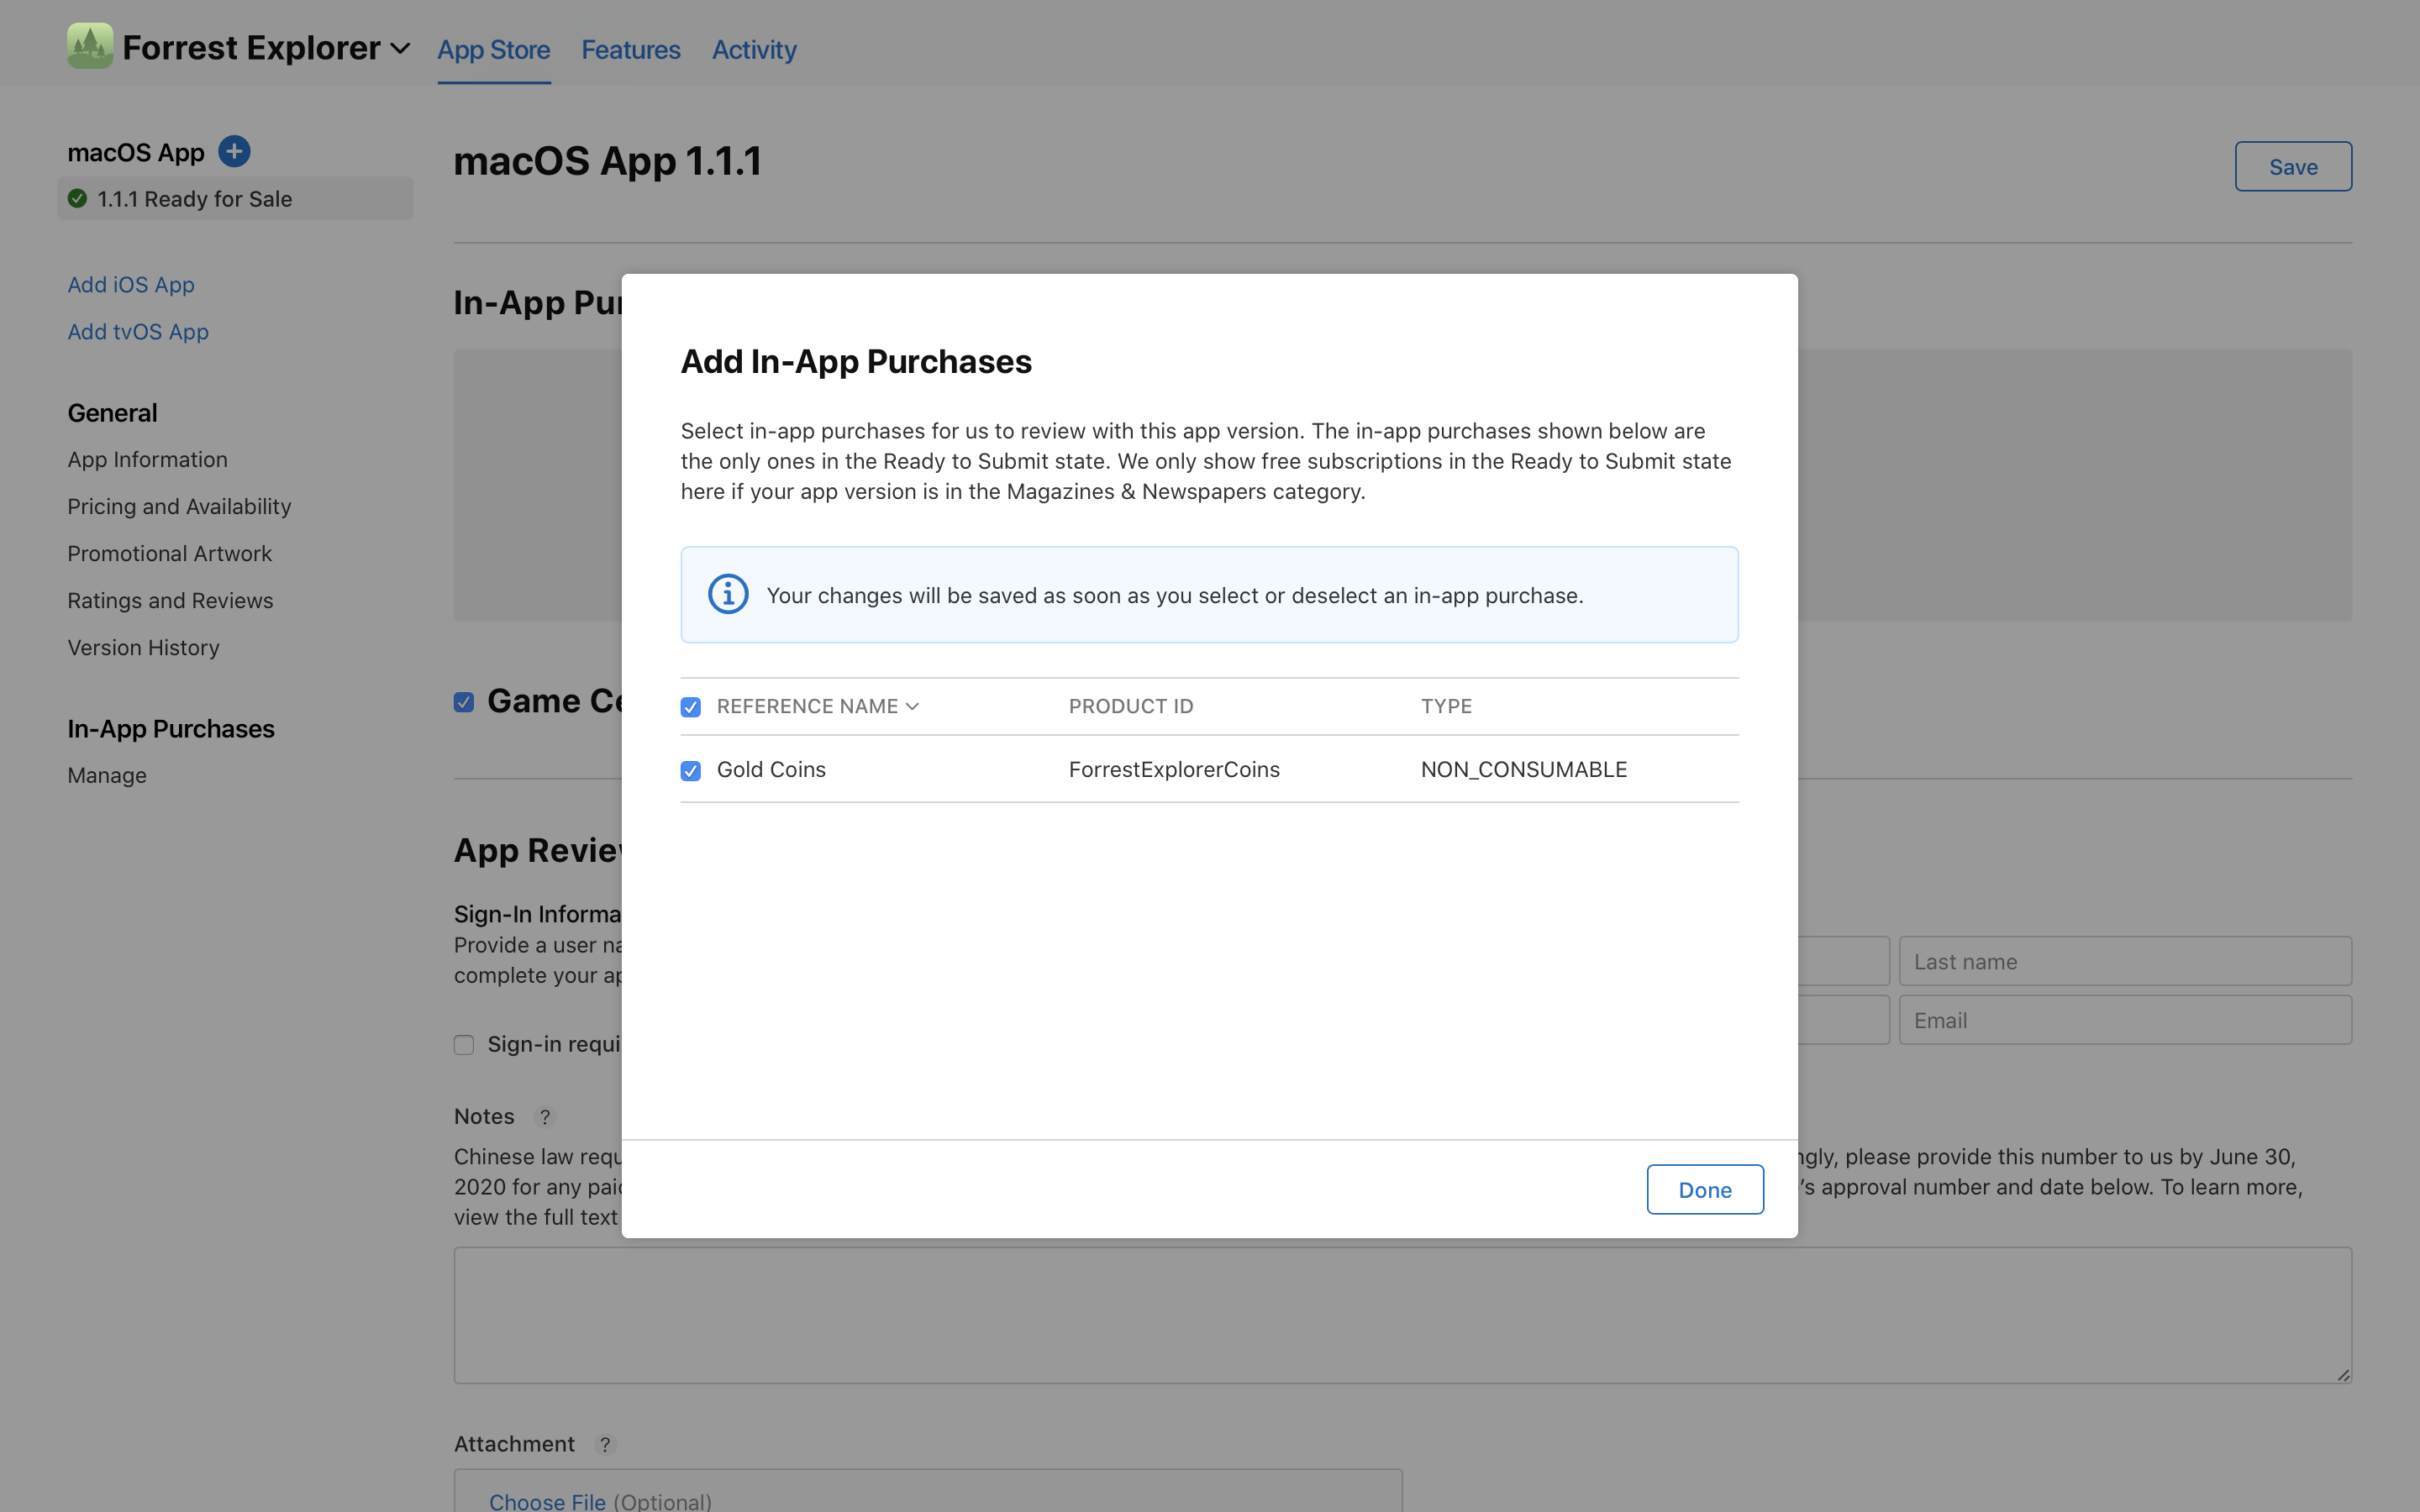Select the Gold Coins row product ID
Viewport: 2420px width, 1512px height.
click(x=1174, y=770)
